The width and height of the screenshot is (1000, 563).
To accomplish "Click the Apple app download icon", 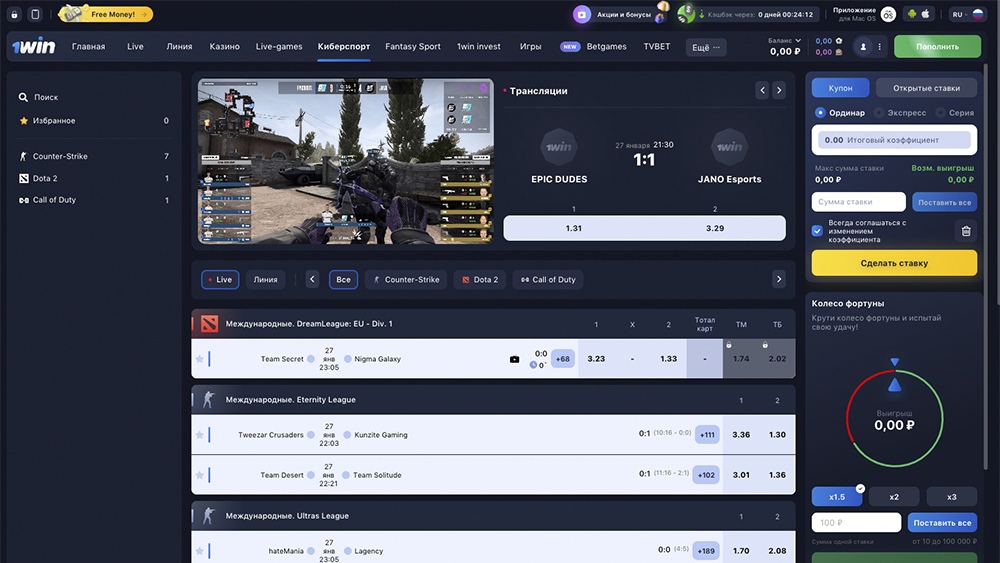I will coord(926,14).
